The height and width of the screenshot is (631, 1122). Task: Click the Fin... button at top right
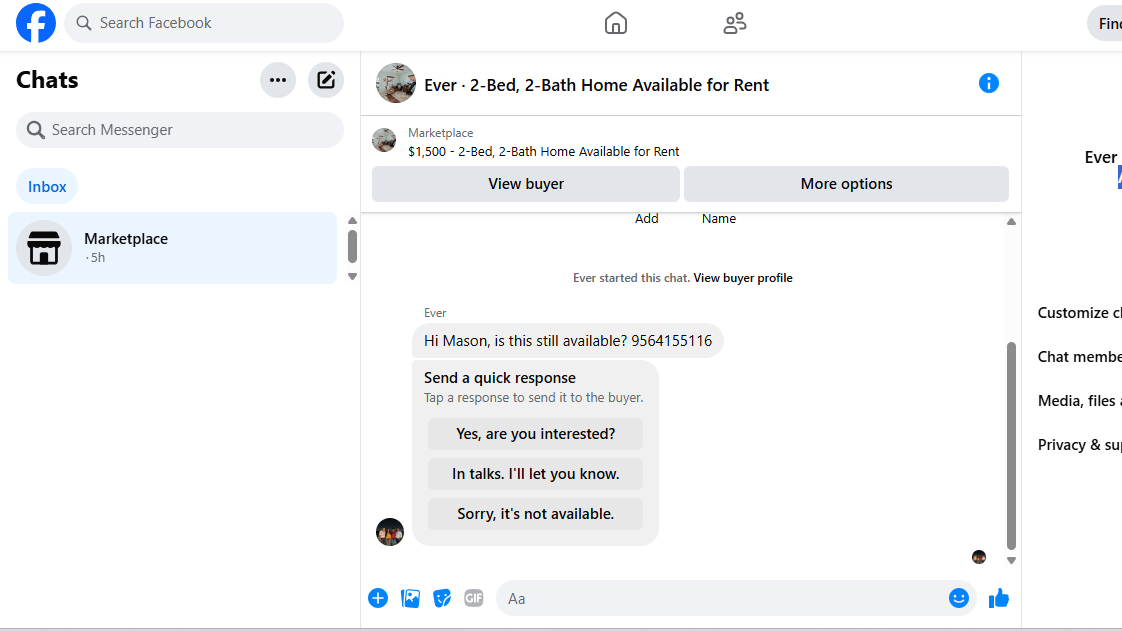coord(1106,24)
